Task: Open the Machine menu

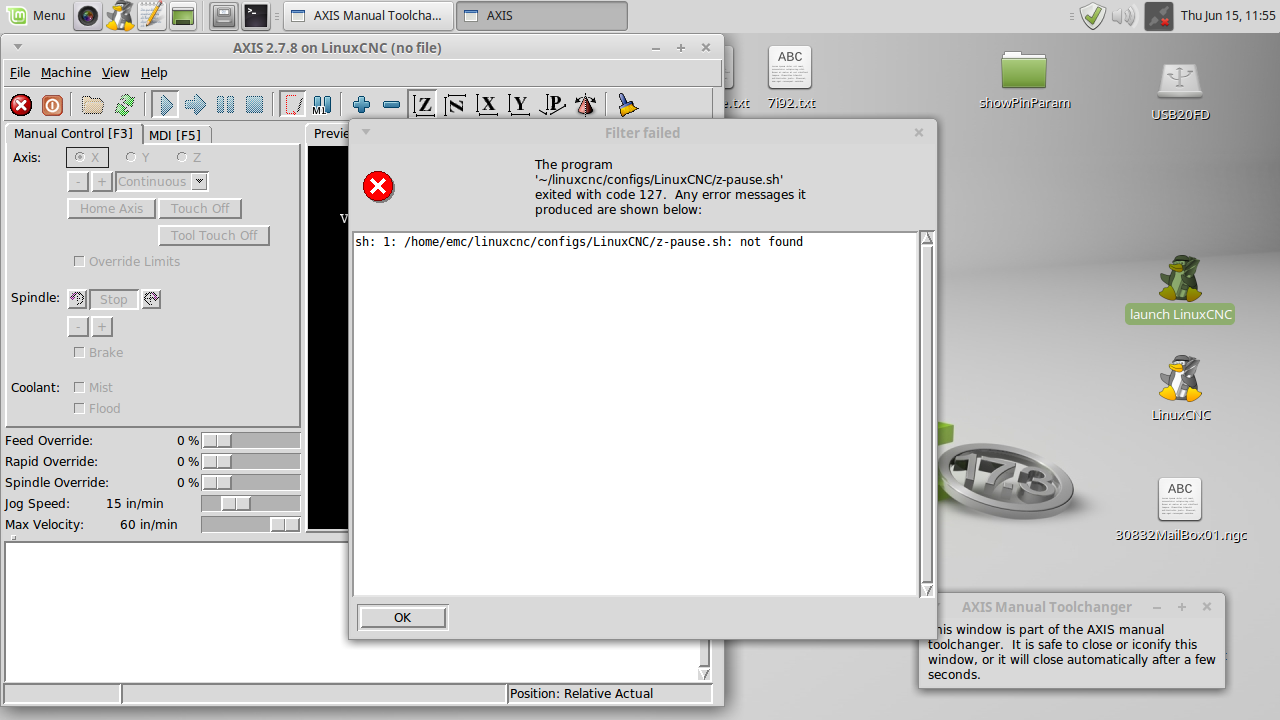Action: click(66, 72)
